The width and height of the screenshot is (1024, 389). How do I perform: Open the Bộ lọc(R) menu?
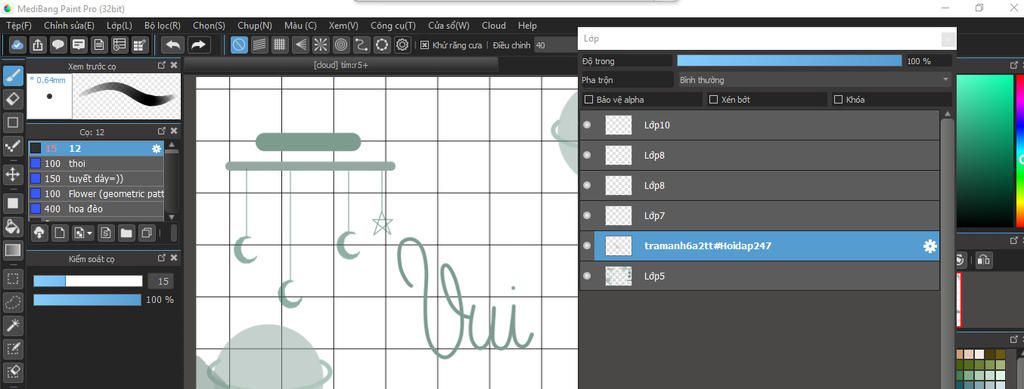pyautogui.click(x=163, y=25)
